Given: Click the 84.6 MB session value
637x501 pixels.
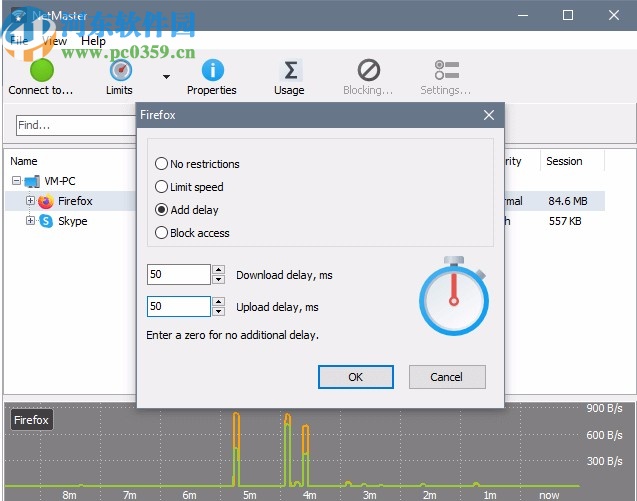Looking at the screenshot, I should pos(568,201).
